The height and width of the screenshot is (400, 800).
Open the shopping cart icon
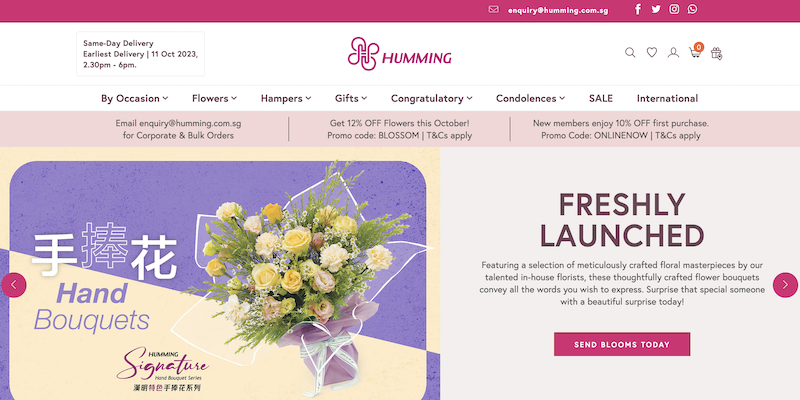tap(695, 52)
